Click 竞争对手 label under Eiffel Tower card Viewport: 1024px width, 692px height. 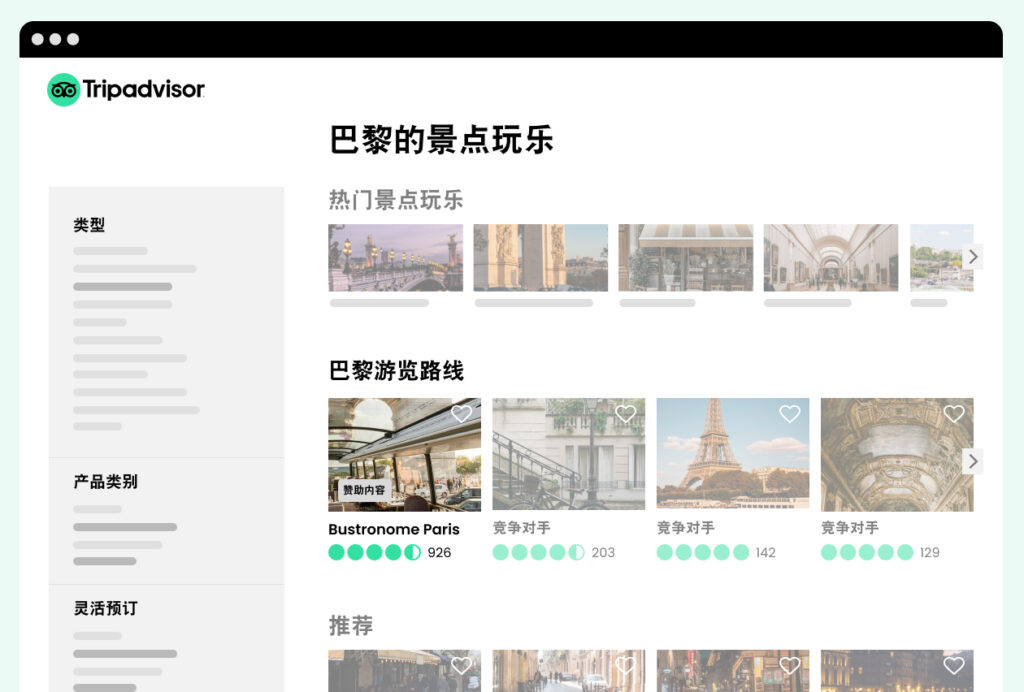point(685,527)
